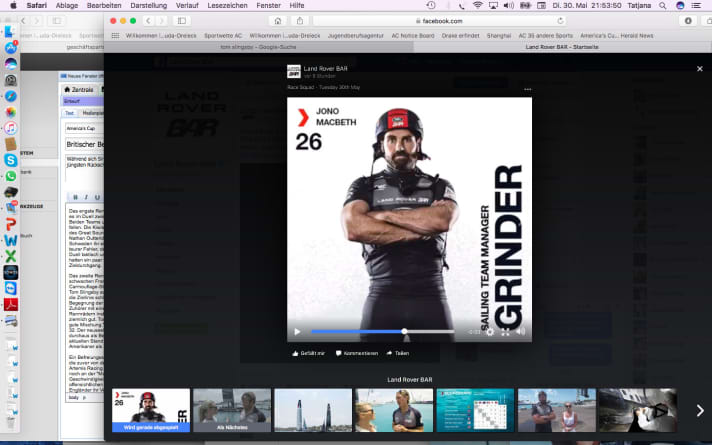This screenshot has width=712, height=445.
Task: Open Wi-Fi status menu
Action: [477, 5]
